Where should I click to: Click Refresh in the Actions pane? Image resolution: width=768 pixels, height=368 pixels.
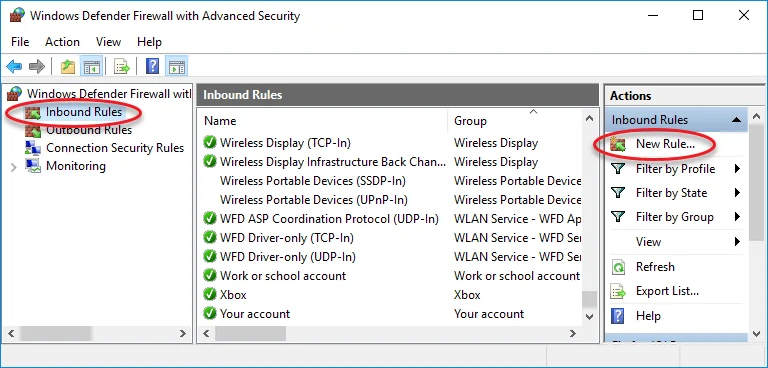click(655, 267)
